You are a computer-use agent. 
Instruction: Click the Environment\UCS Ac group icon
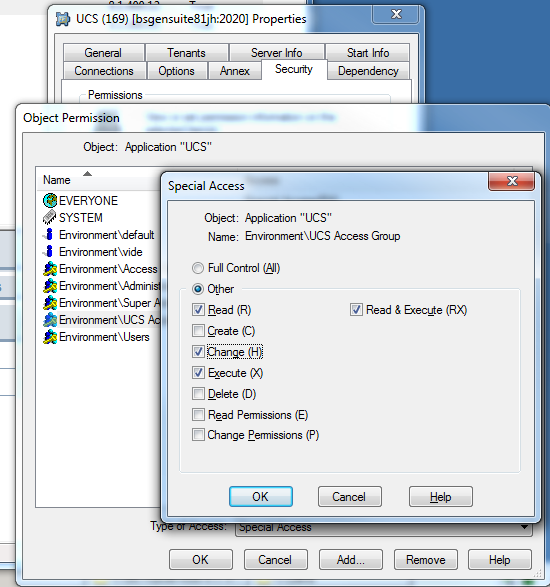click(x=50, y=320)
